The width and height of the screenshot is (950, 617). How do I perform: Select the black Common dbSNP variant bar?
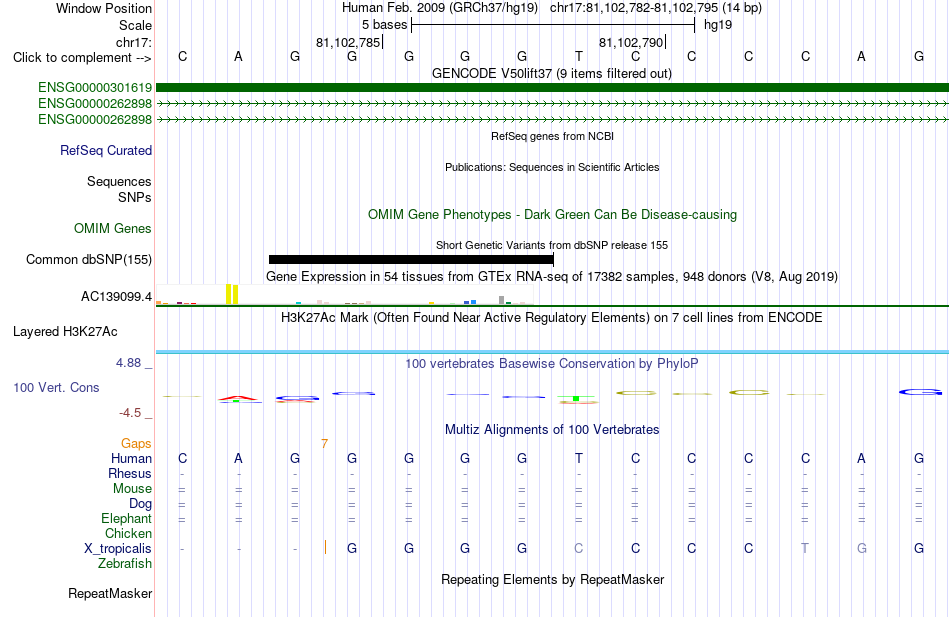411,259
